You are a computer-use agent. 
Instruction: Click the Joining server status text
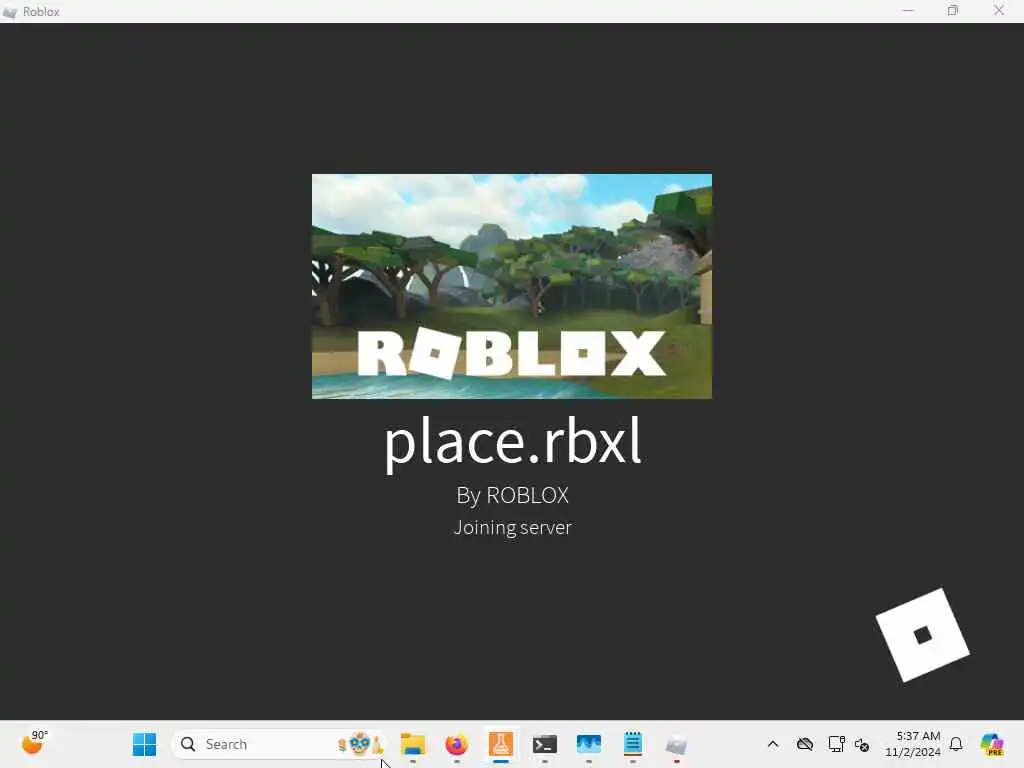[513, 527]
